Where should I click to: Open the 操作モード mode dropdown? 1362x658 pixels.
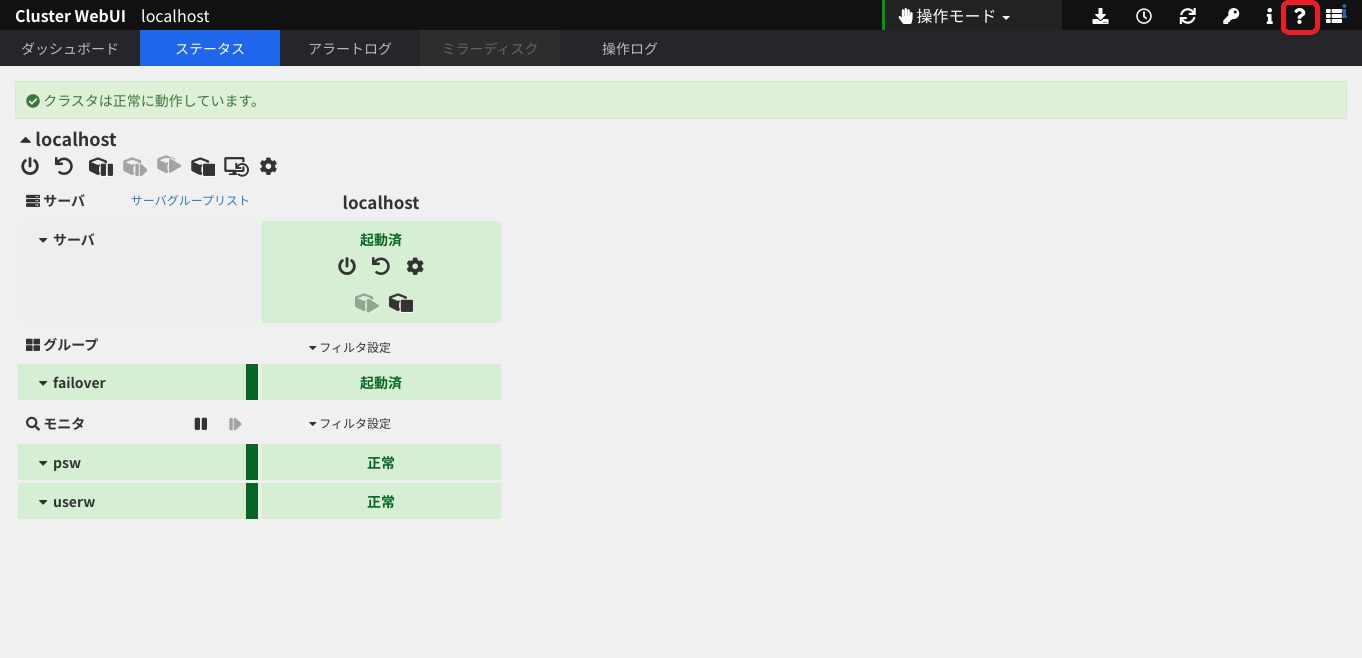954,17
